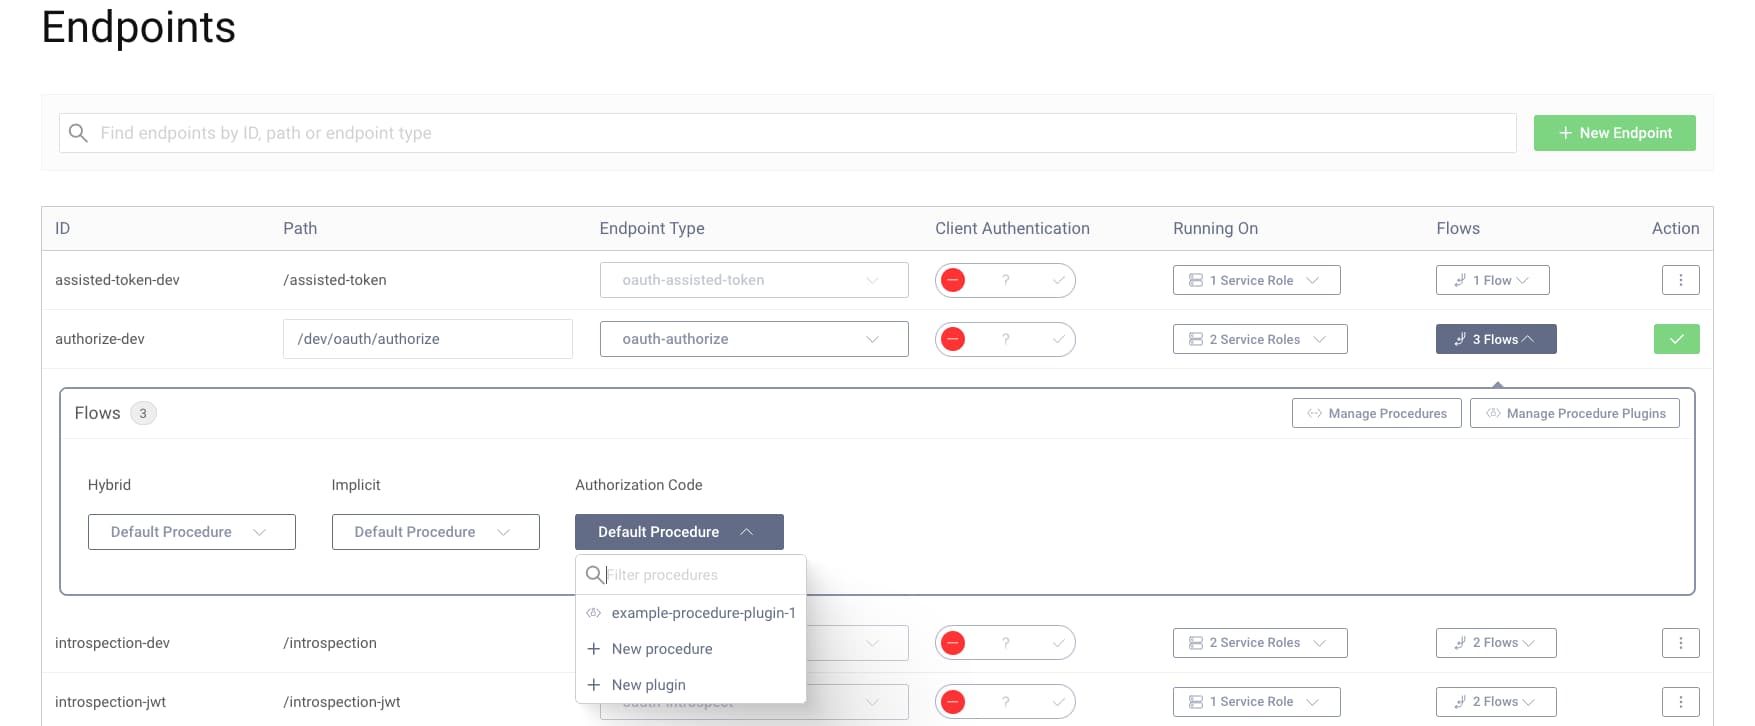1755x726 pixels.
Task: Click checkmark in assisted-token-dev authentication toggle
Action: pos(1058,280)
